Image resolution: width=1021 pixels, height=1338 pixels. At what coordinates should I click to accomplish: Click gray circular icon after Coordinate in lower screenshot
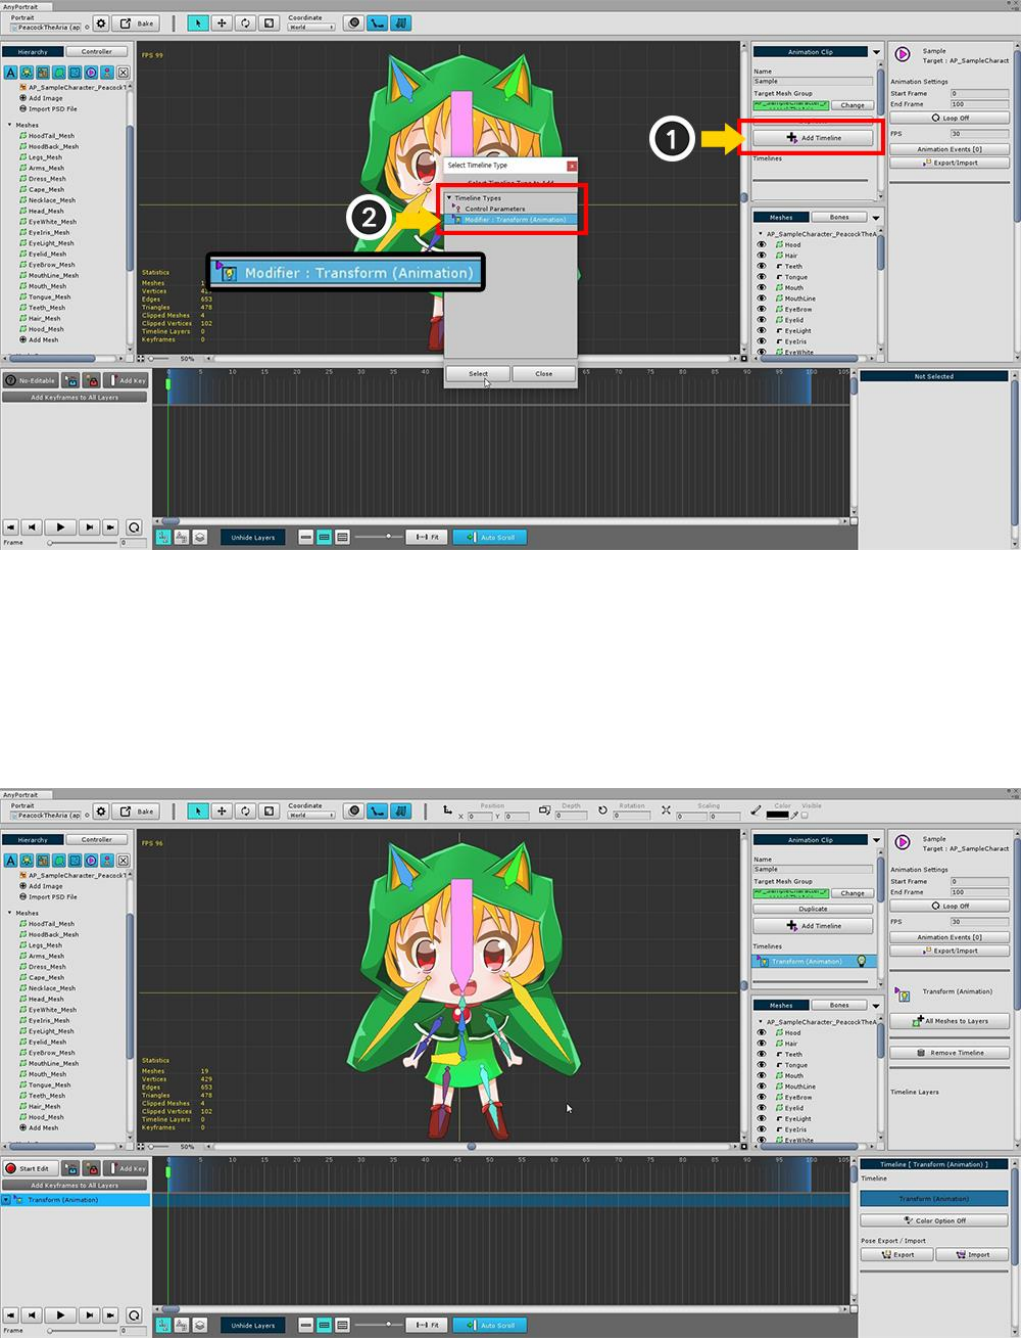[353, 811]
